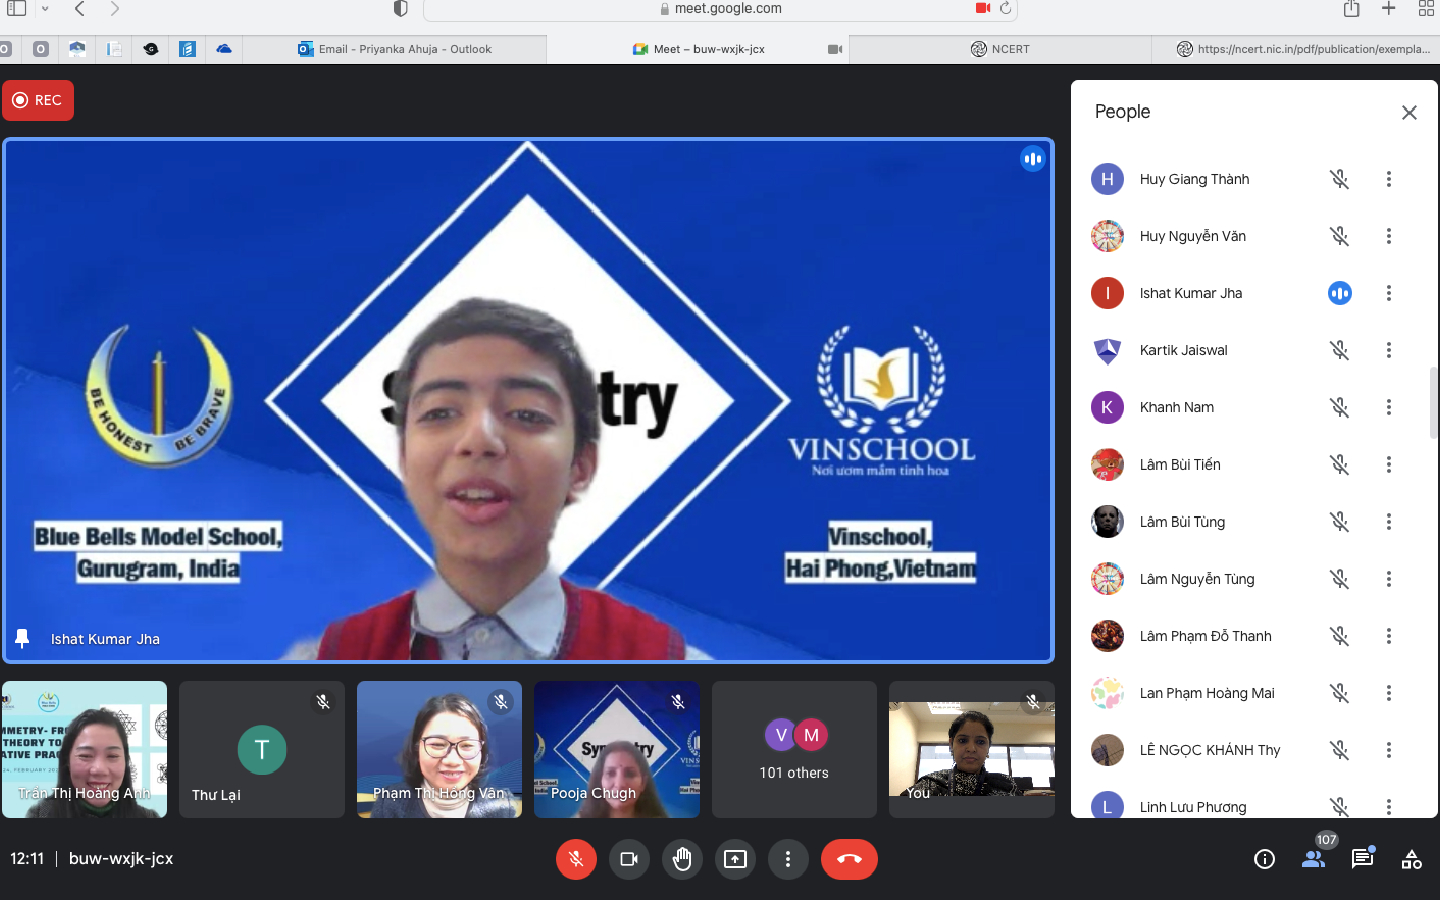Open more options for Khanh Nam
The height and width of the screenshot is (900, 1440).
pyautogui.click(x=1388, y=407)
